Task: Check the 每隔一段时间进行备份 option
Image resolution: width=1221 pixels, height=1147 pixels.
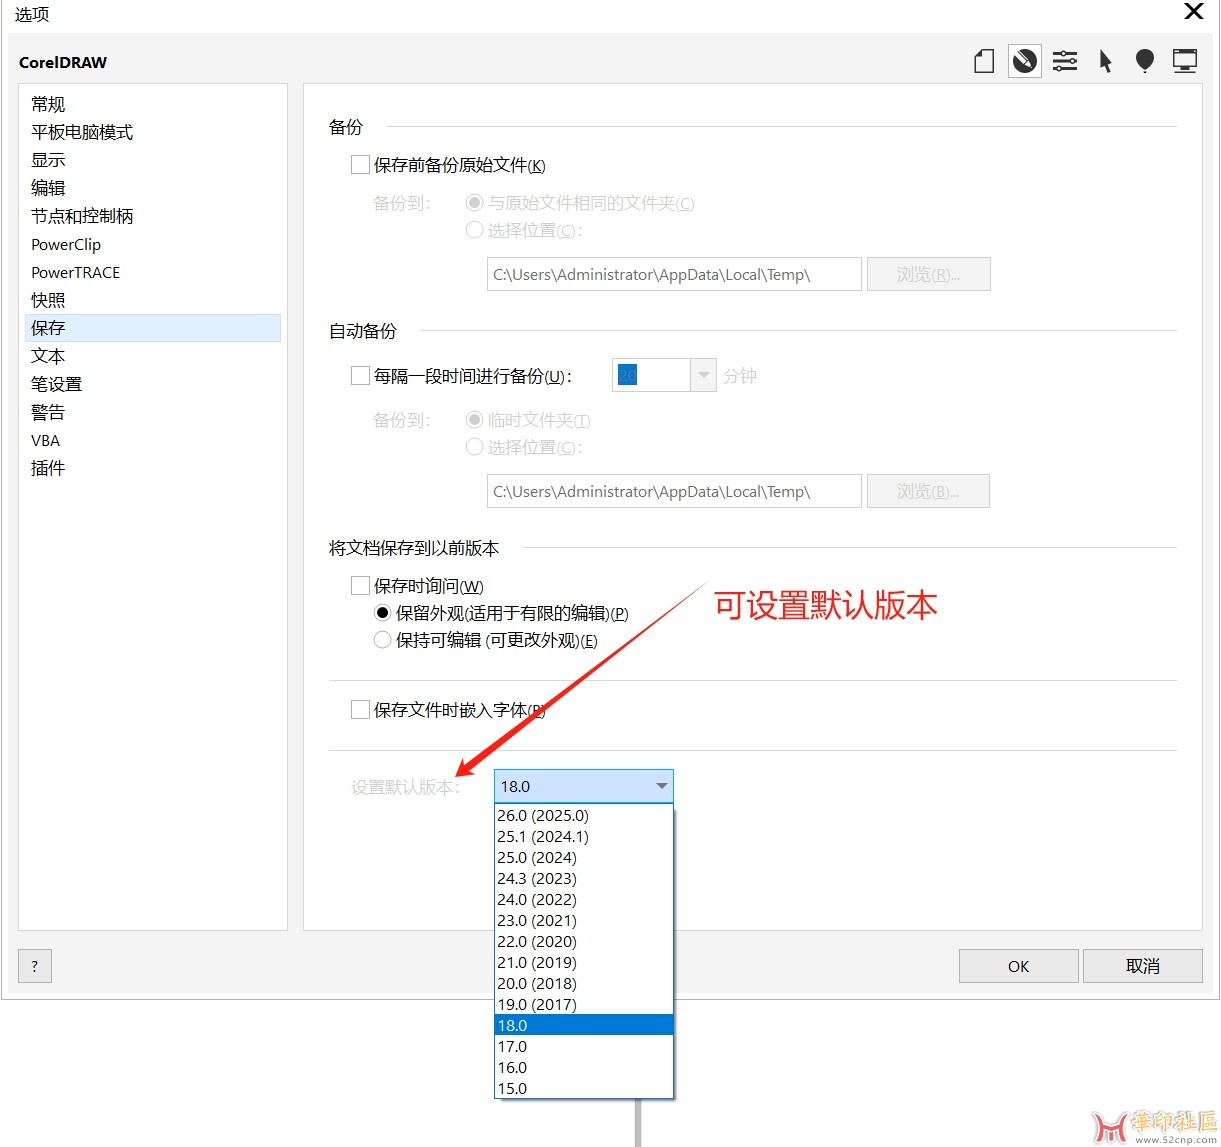Action: pos(360,375)
